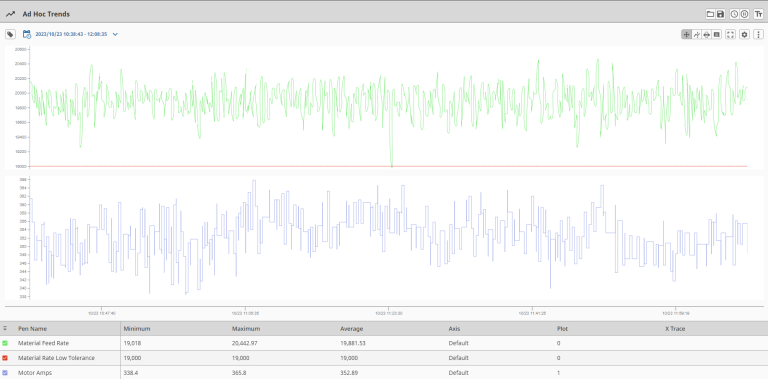Image resolution: width=768 pixels, height=379 pixels.
Task: Toggle the green Material Feed Rate pen checkbox
Action: (5, 343)
